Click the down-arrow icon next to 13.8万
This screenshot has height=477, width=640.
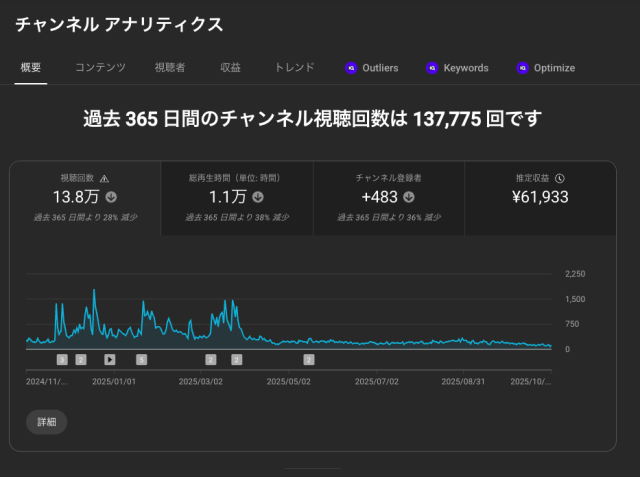point(111,197)
